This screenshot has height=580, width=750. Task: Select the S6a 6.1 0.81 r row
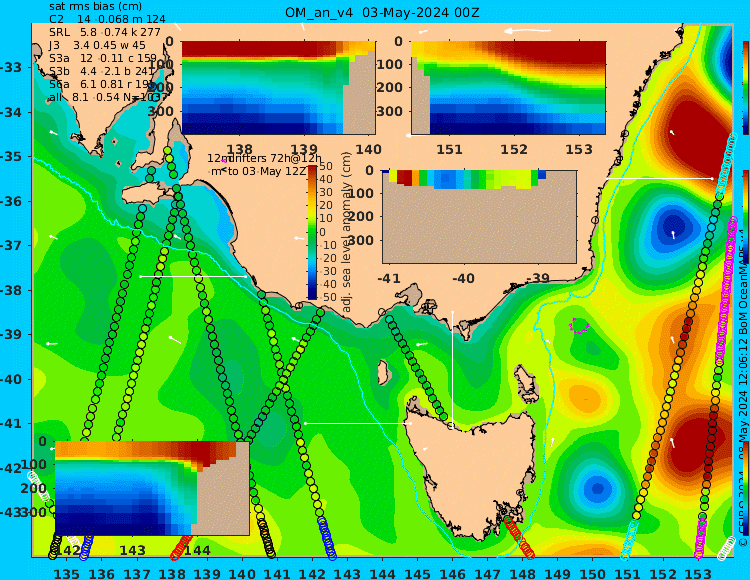point(103,84)
